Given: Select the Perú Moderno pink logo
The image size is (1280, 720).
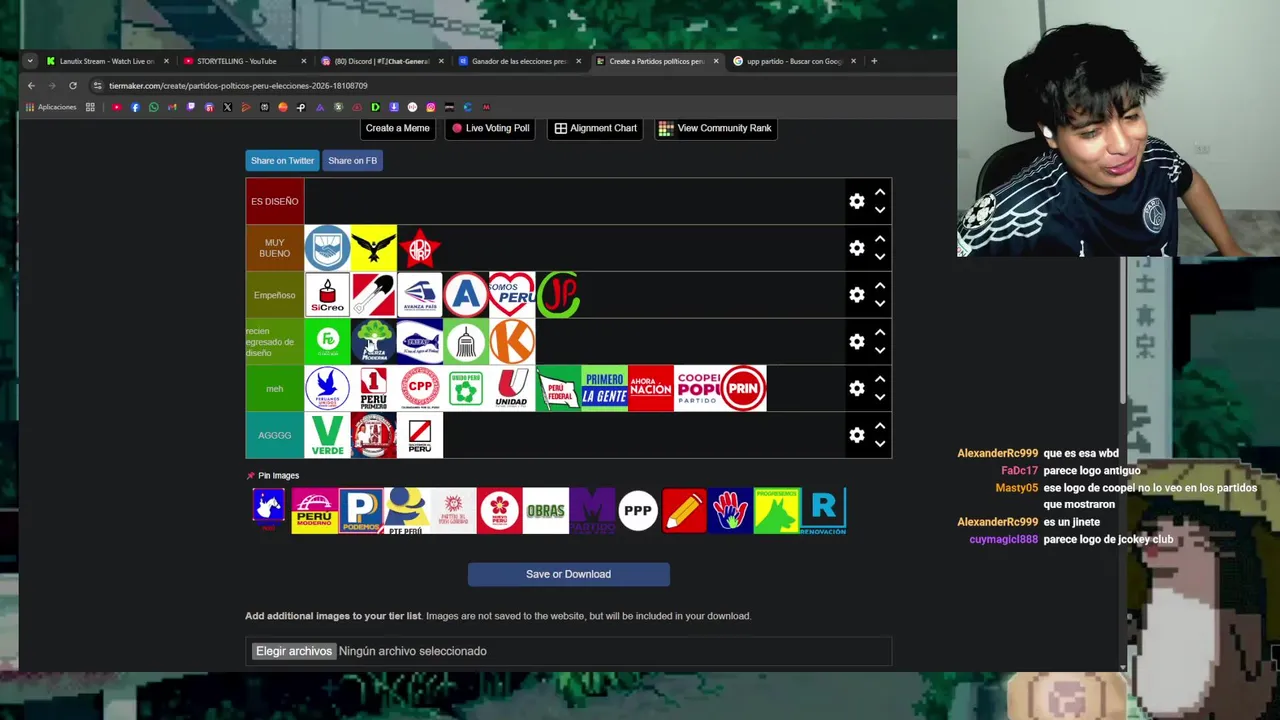Looking at the screenshot, I should click(314, 511).
